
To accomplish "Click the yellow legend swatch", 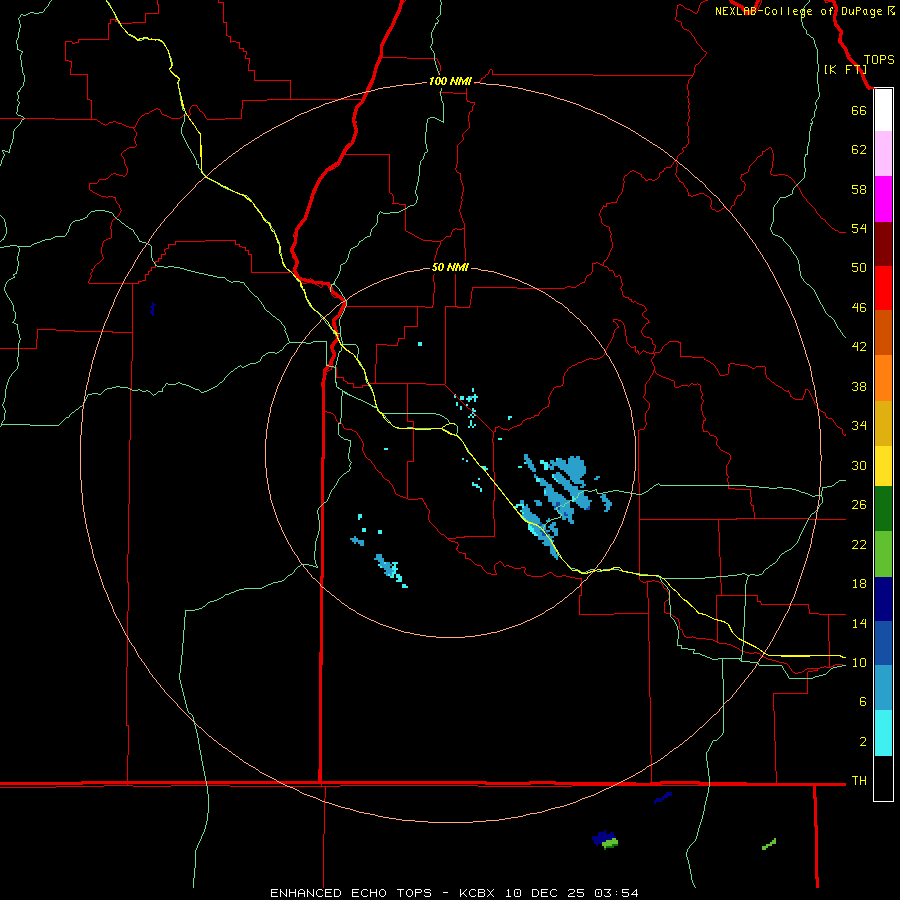I will pyautogui.click(x=883, y=466).
